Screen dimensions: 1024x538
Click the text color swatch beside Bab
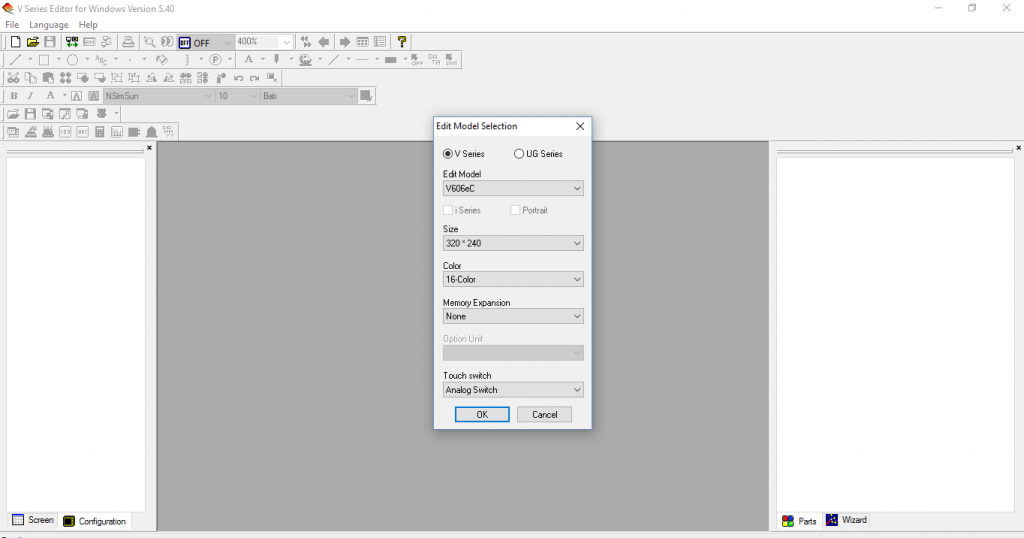366,96
